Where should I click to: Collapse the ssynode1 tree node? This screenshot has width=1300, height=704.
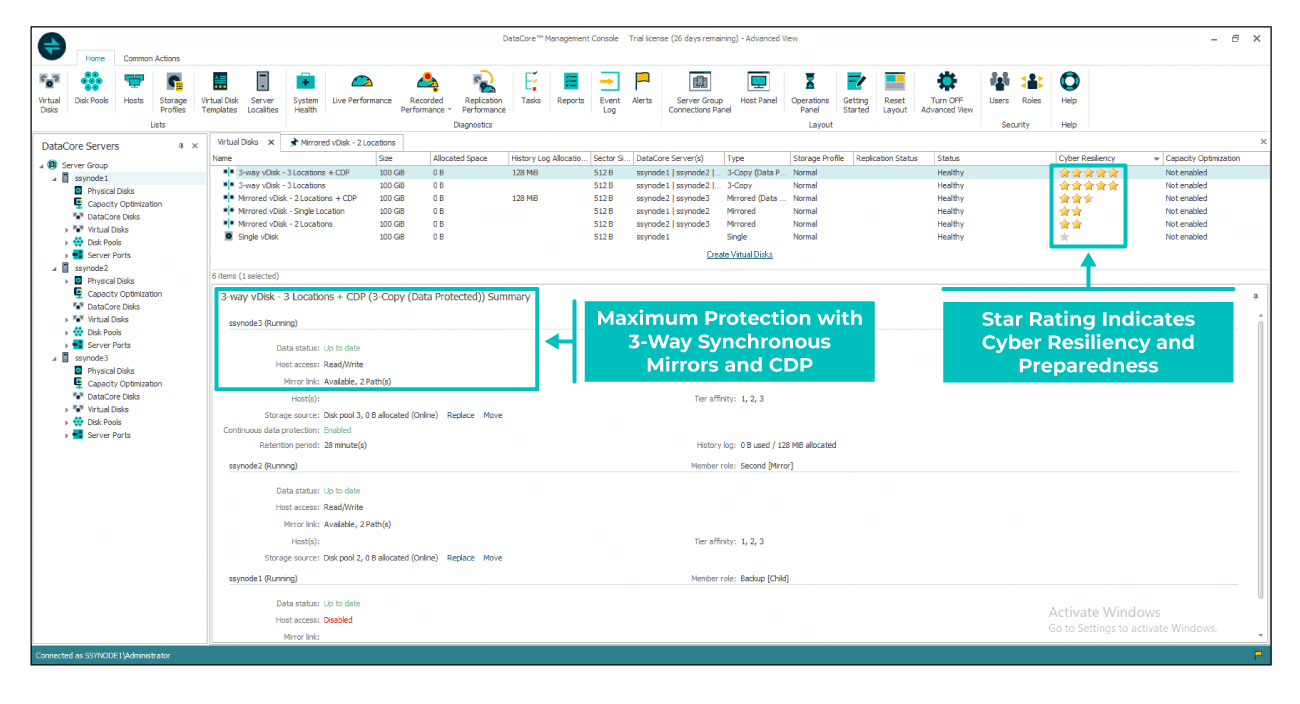(x=54, y=178)
